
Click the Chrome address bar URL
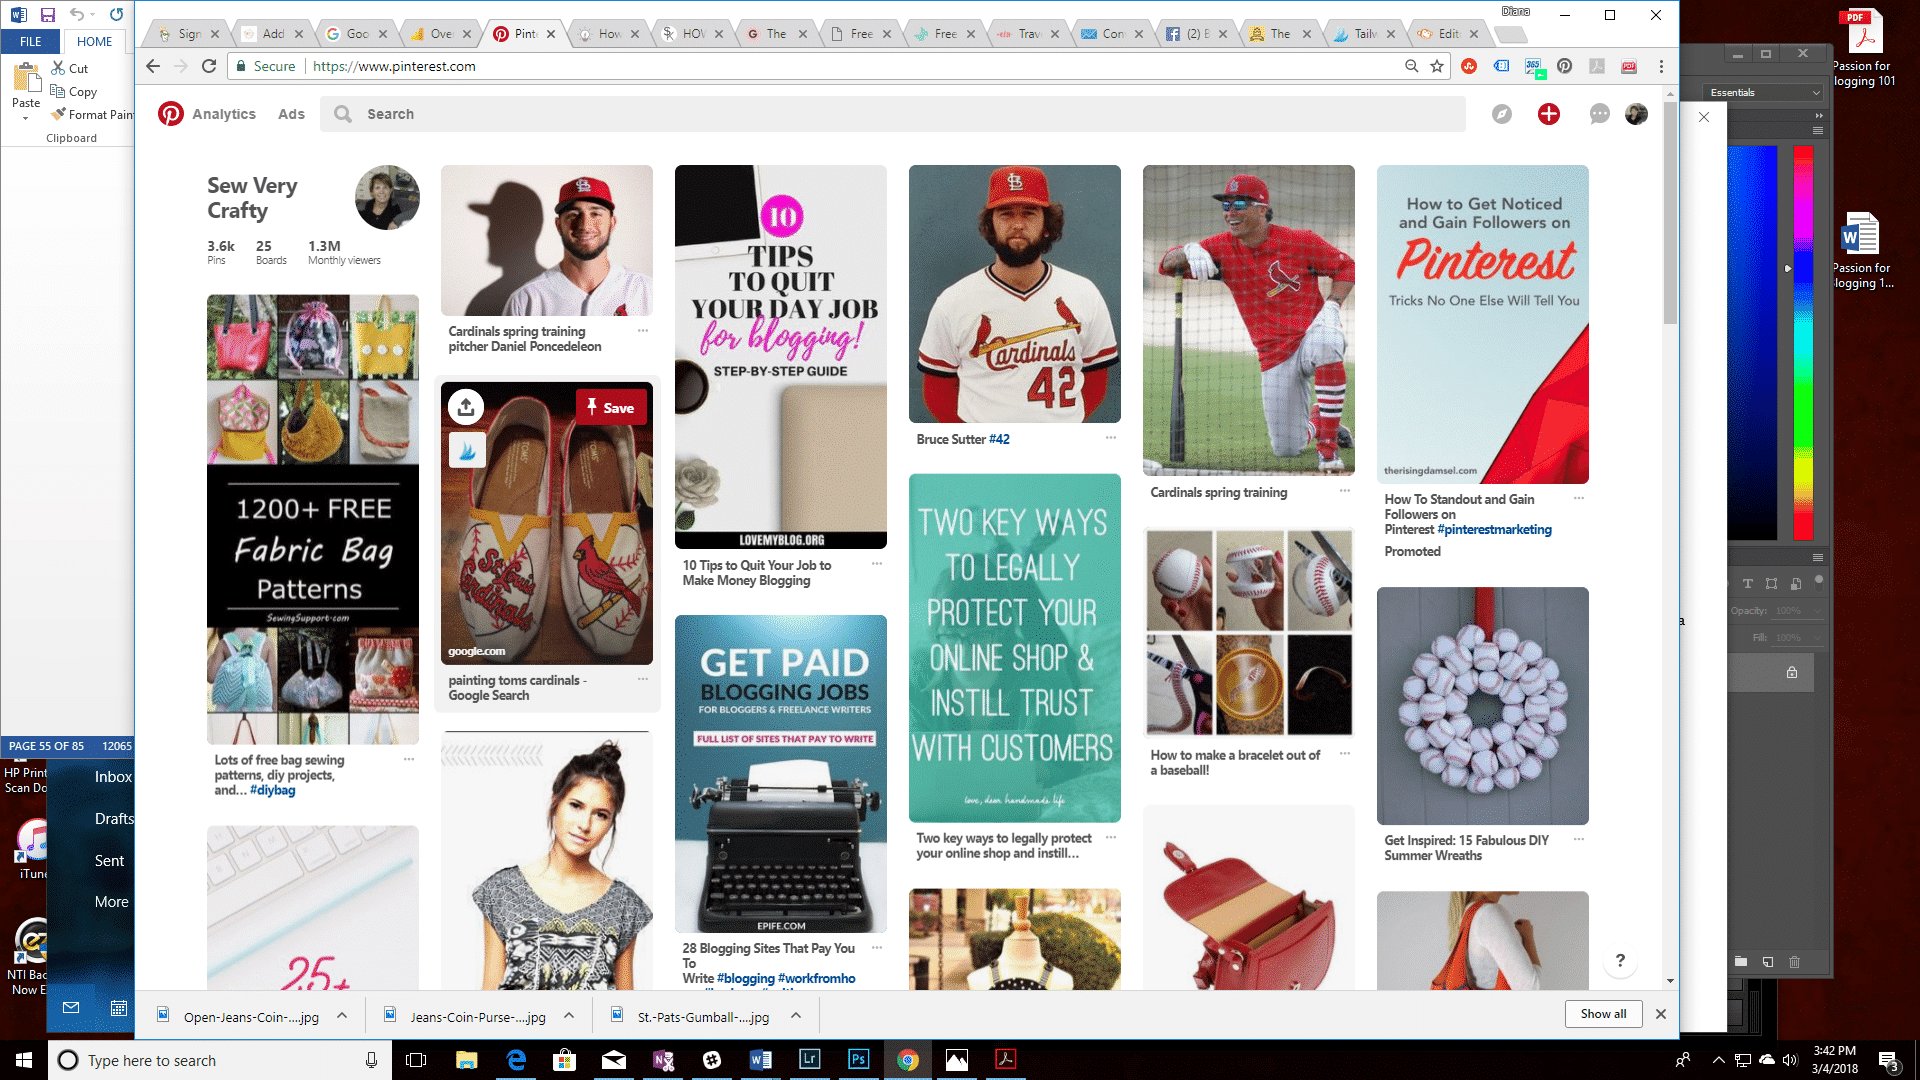pos(394,66)
